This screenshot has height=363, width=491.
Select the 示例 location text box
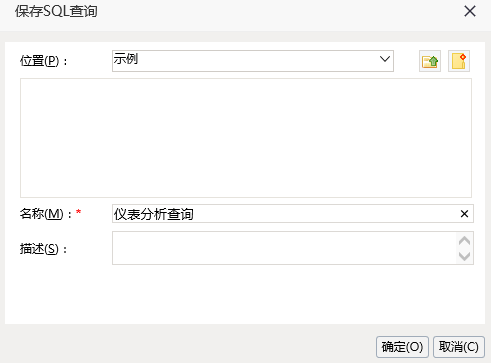pos(253,61)
